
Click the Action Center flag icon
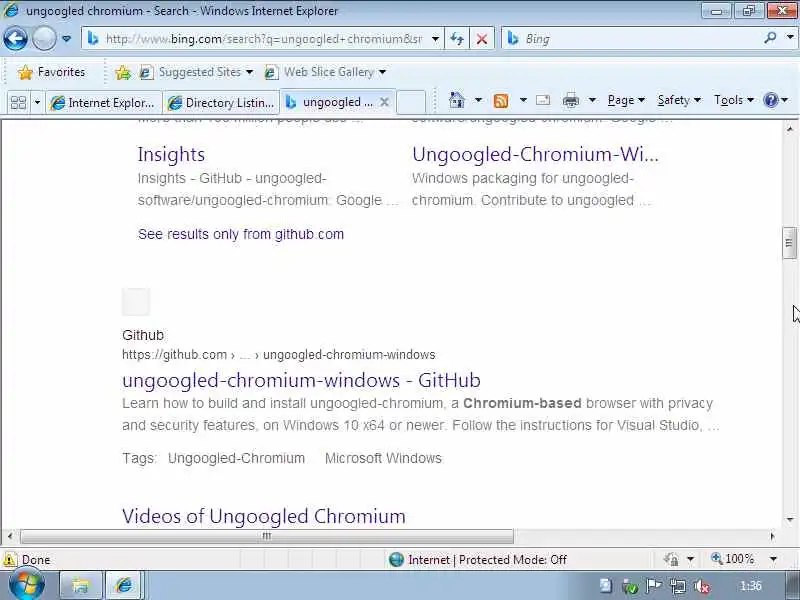(654, 586)
